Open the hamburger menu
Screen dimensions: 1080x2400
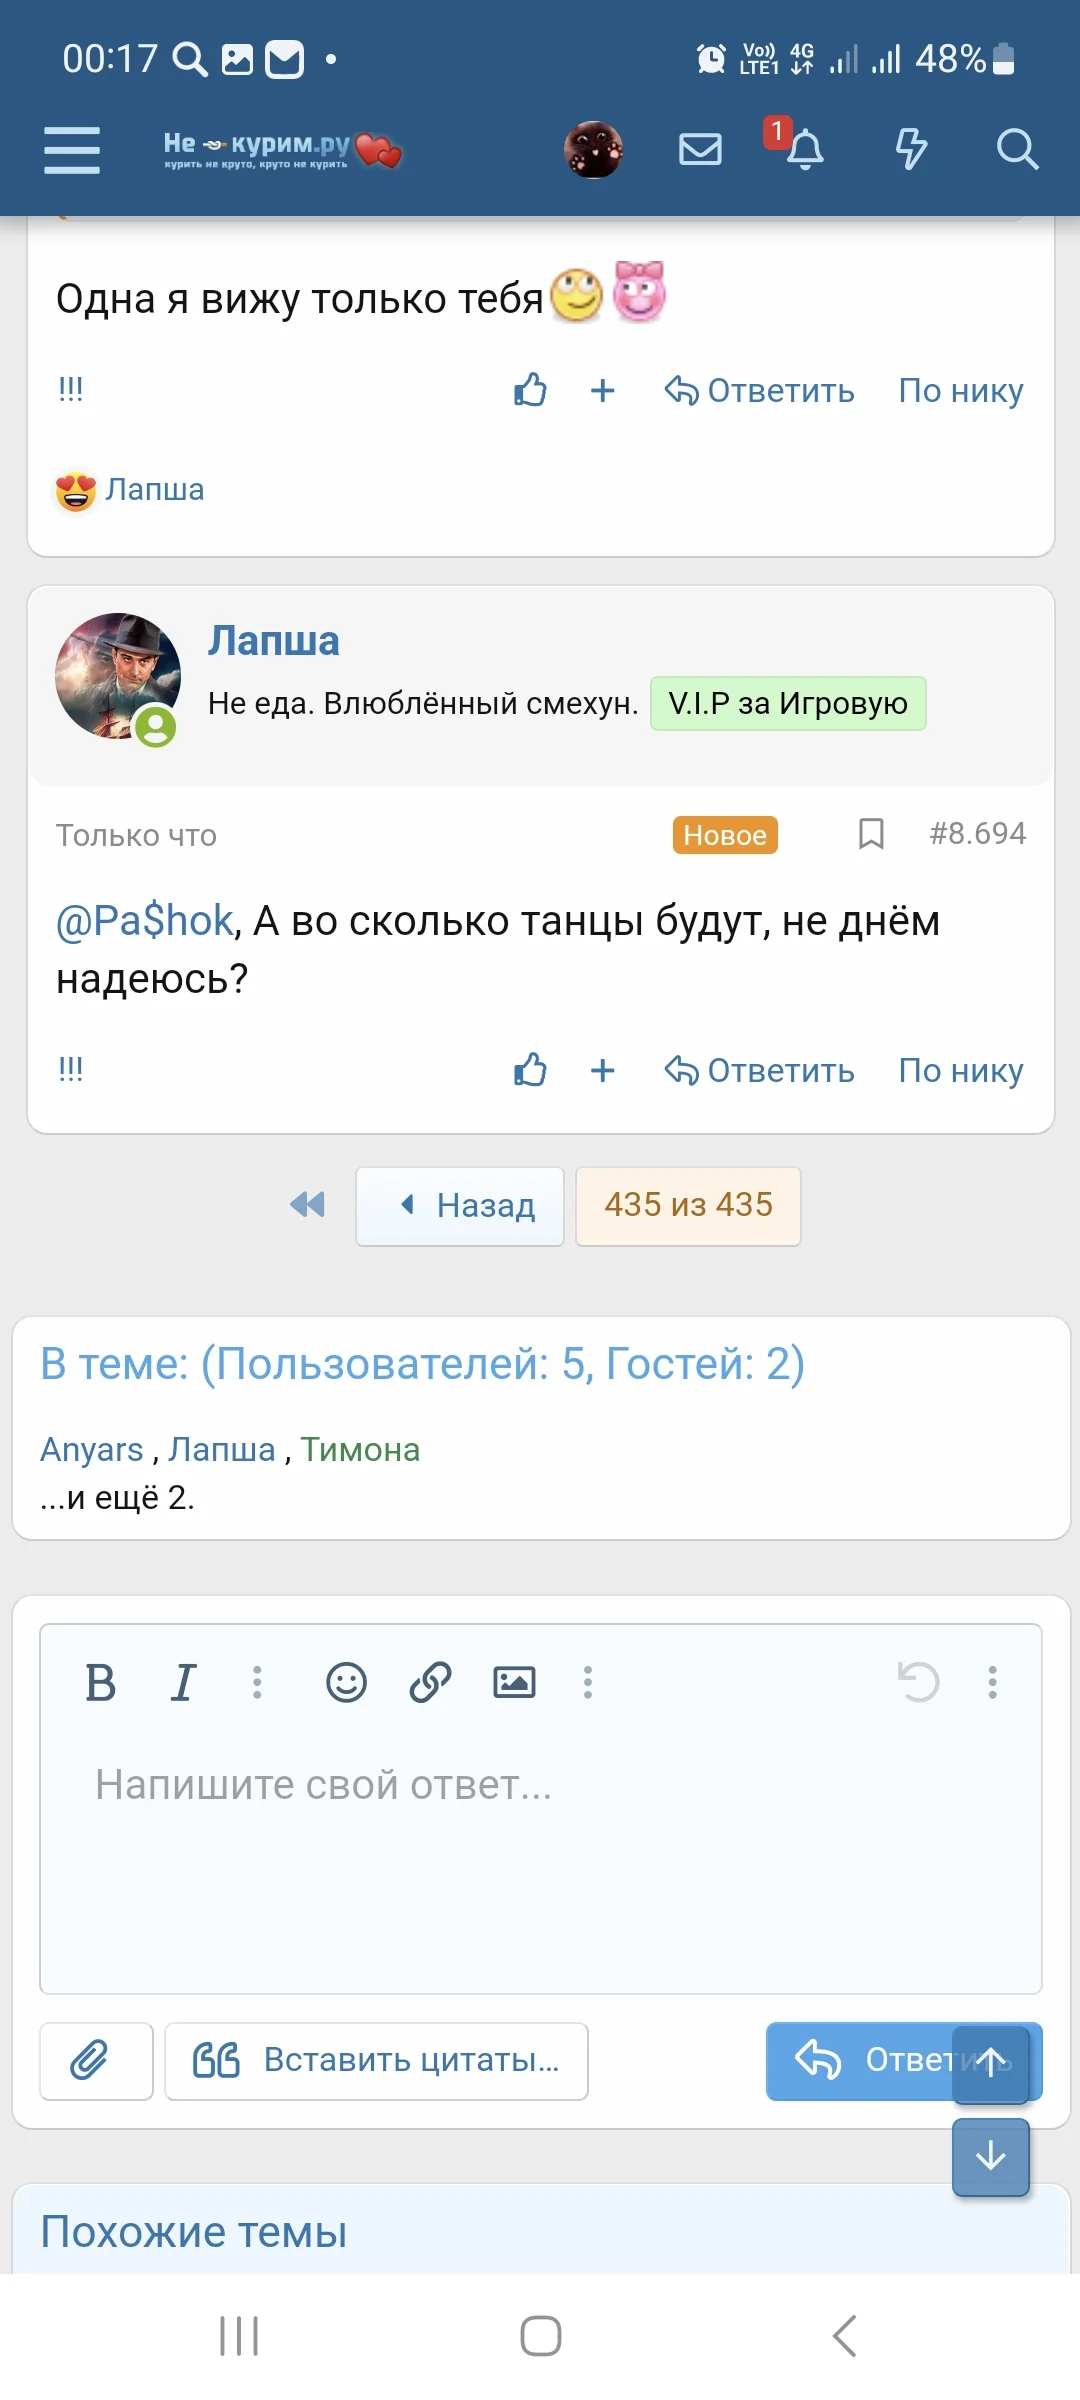(x=71, y=150)
